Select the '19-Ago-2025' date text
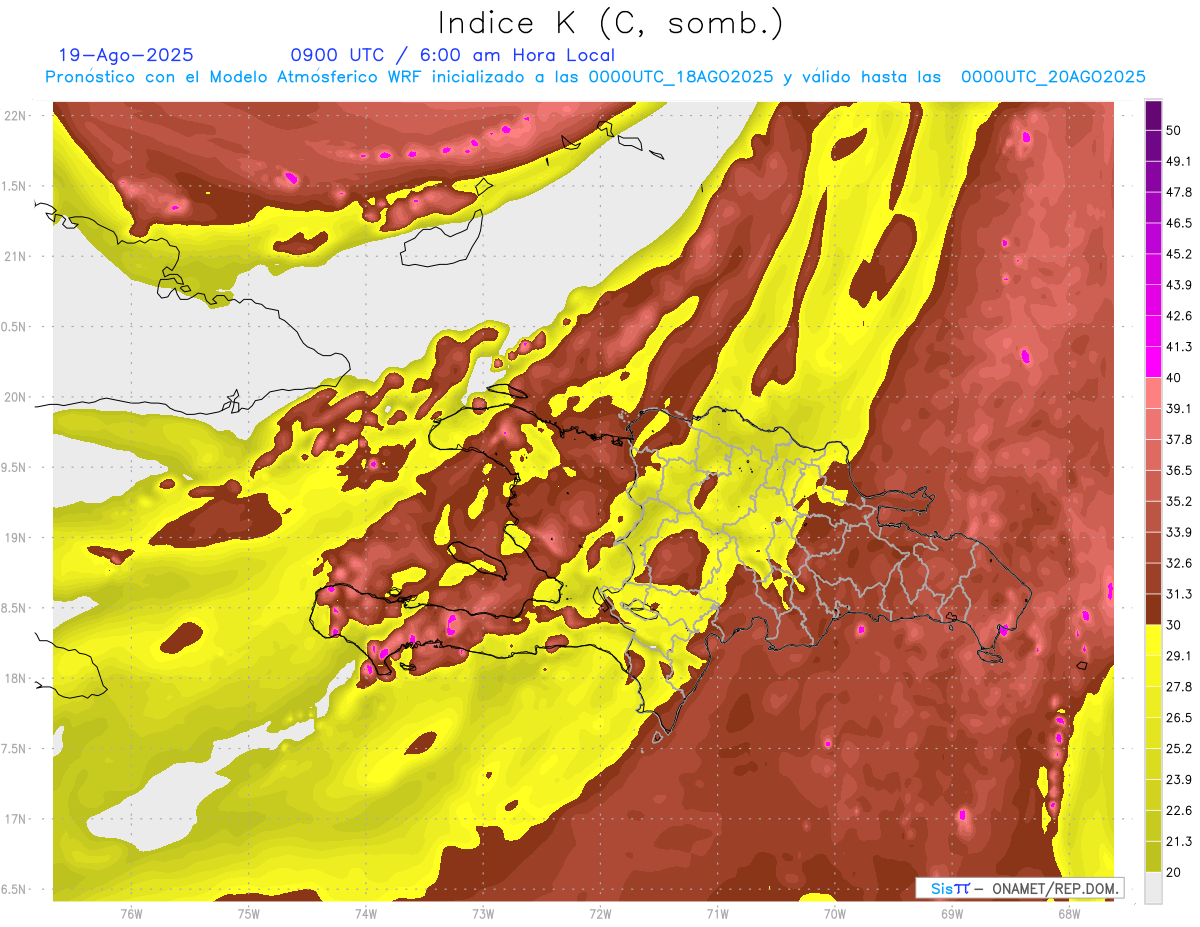This screenshot has height=927, width=1200. tap(126, 55)
